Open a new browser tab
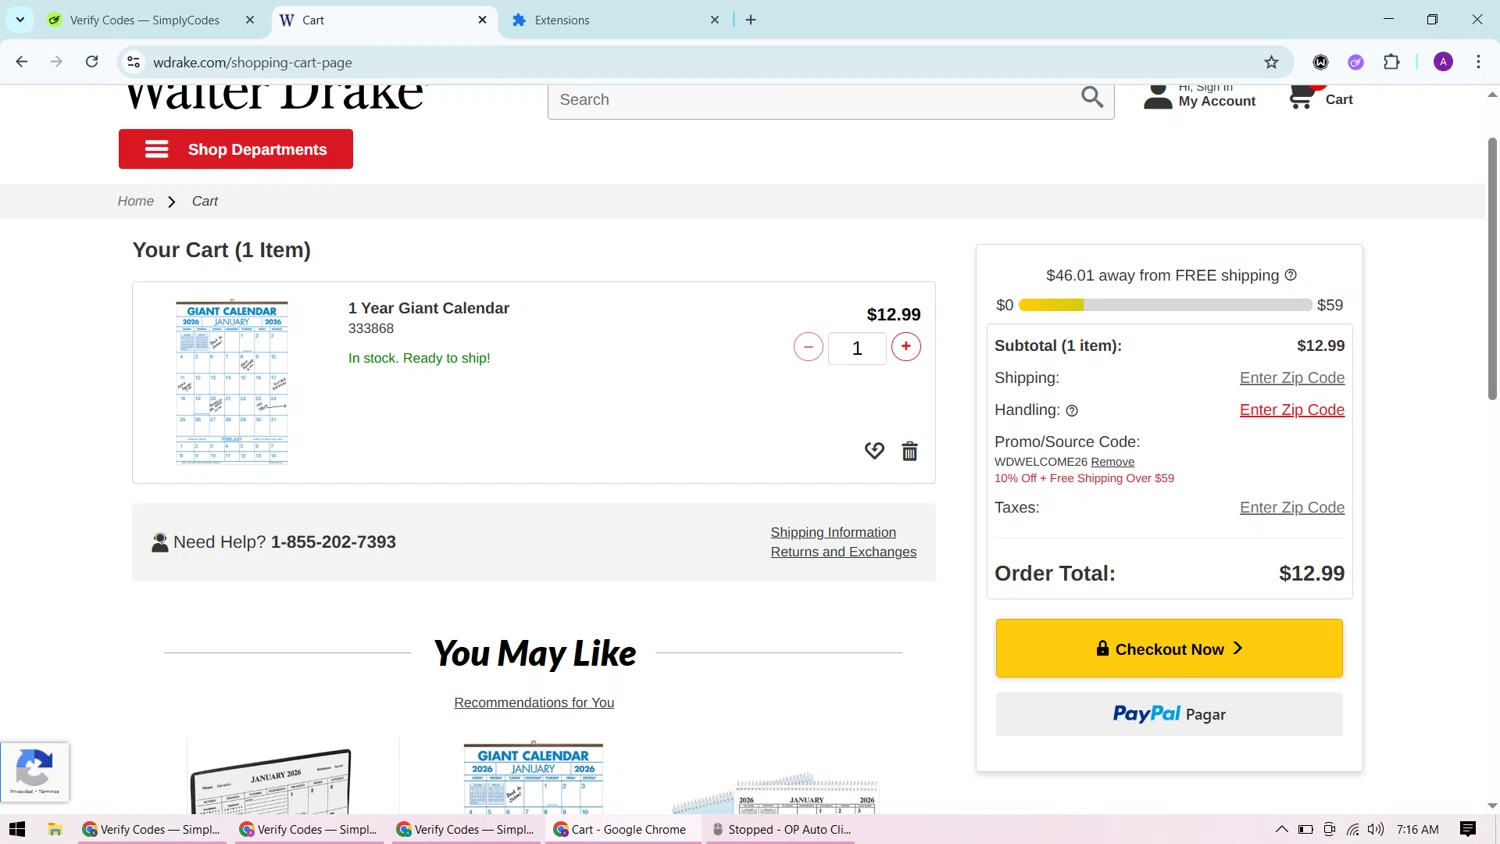Screen dimensions: 1500x844 pos(751,20)
